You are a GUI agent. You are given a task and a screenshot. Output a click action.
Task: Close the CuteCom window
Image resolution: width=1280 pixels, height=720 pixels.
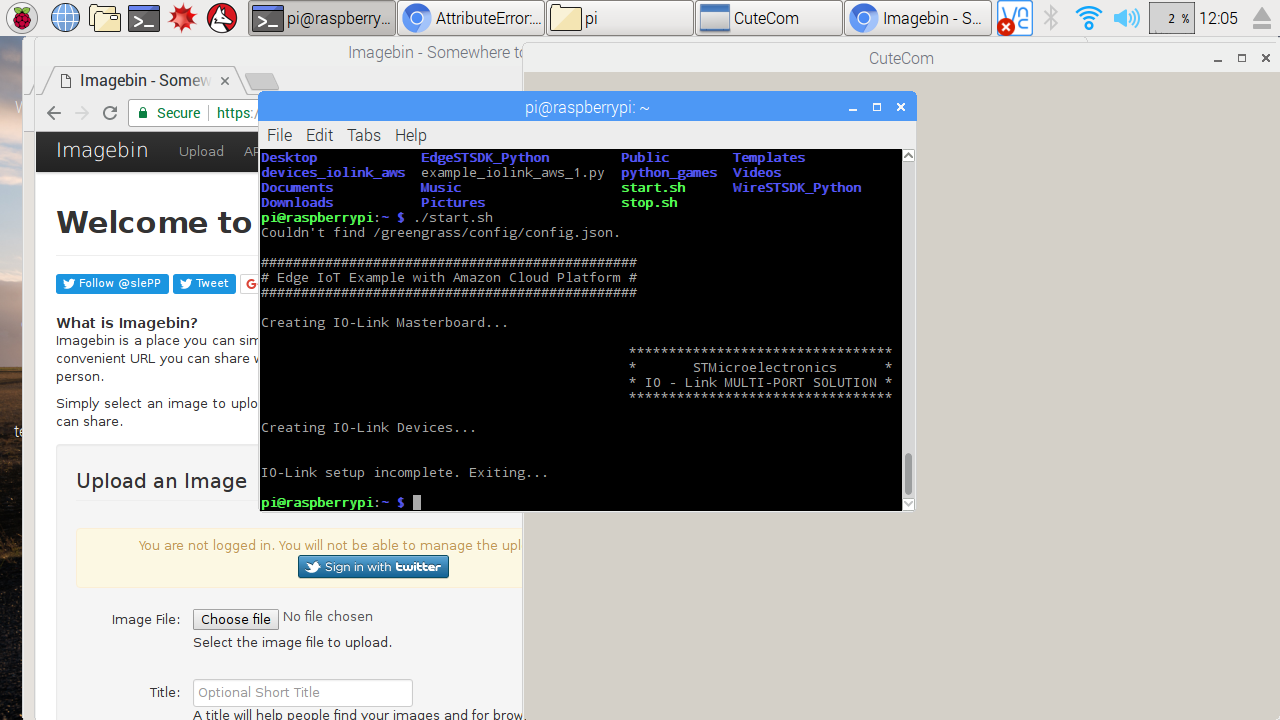1265,59
